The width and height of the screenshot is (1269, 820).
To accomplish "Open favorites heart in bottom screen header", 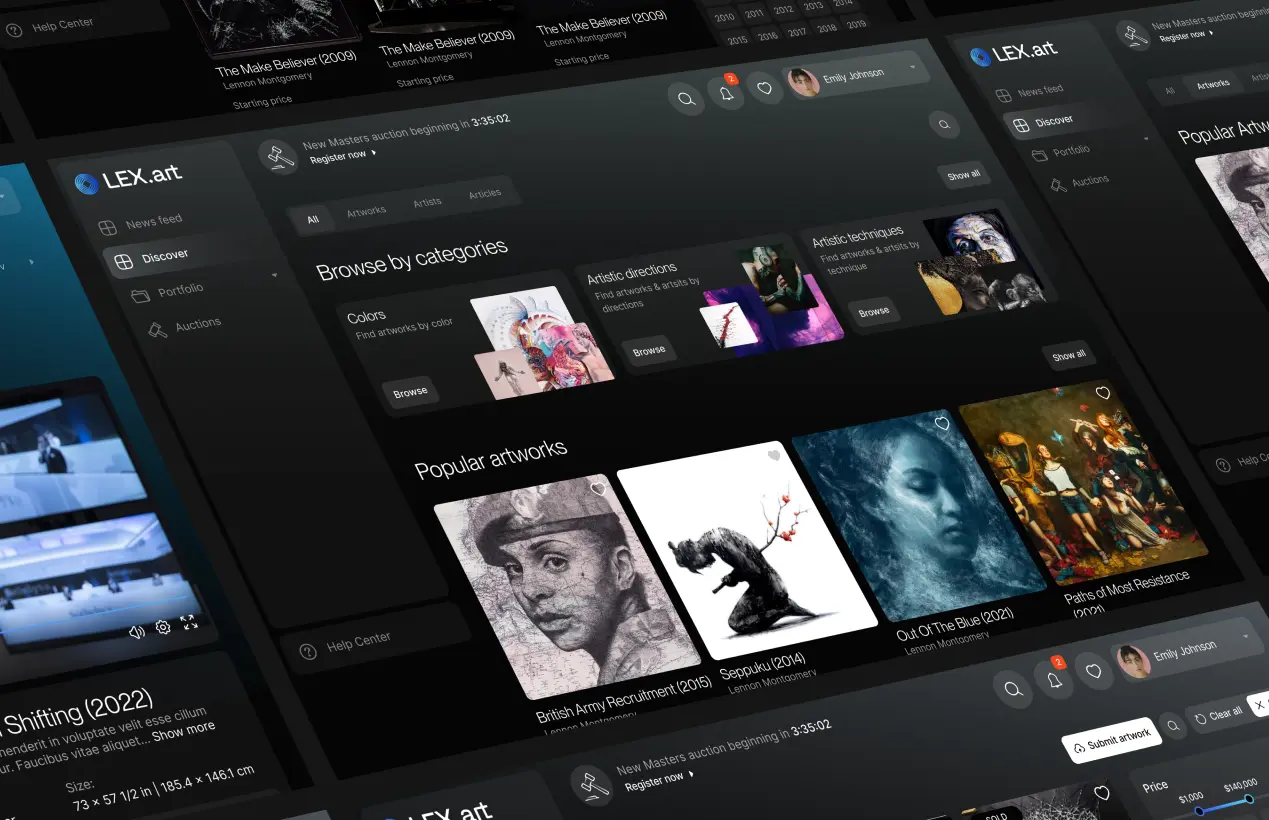I will point(1094,672).
